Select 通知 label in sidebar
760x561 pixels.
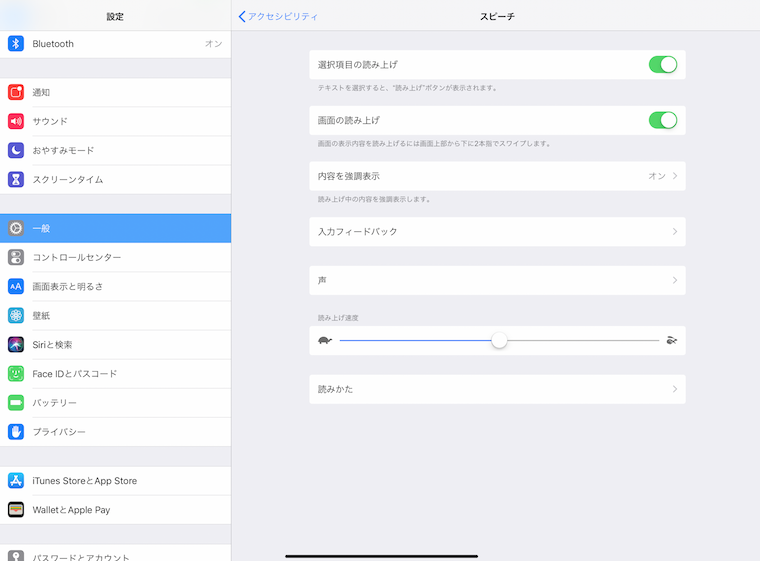tap(41, 92)
